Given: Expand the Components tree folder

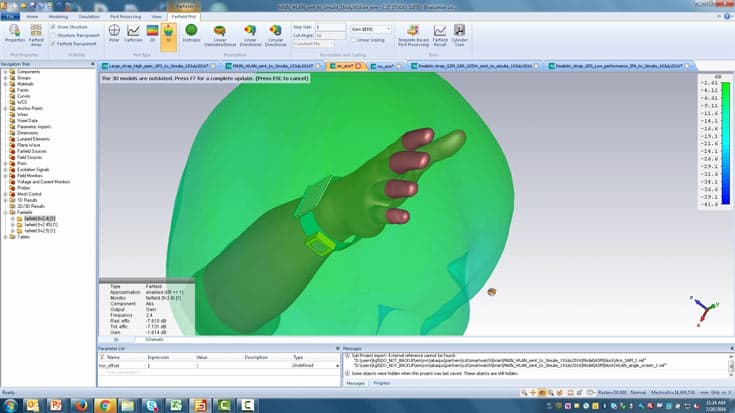Looking at the screenshot, I should click(x=5, y=72).
